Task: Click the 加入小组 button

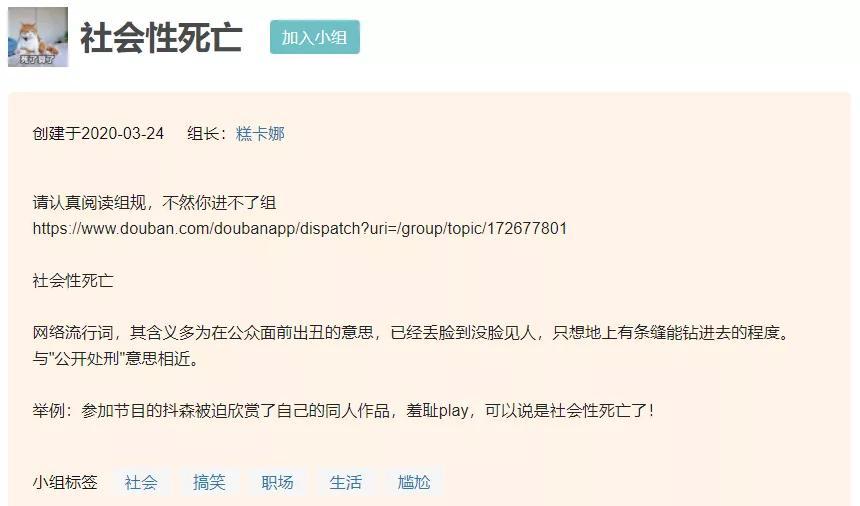Action: (315, 37)
